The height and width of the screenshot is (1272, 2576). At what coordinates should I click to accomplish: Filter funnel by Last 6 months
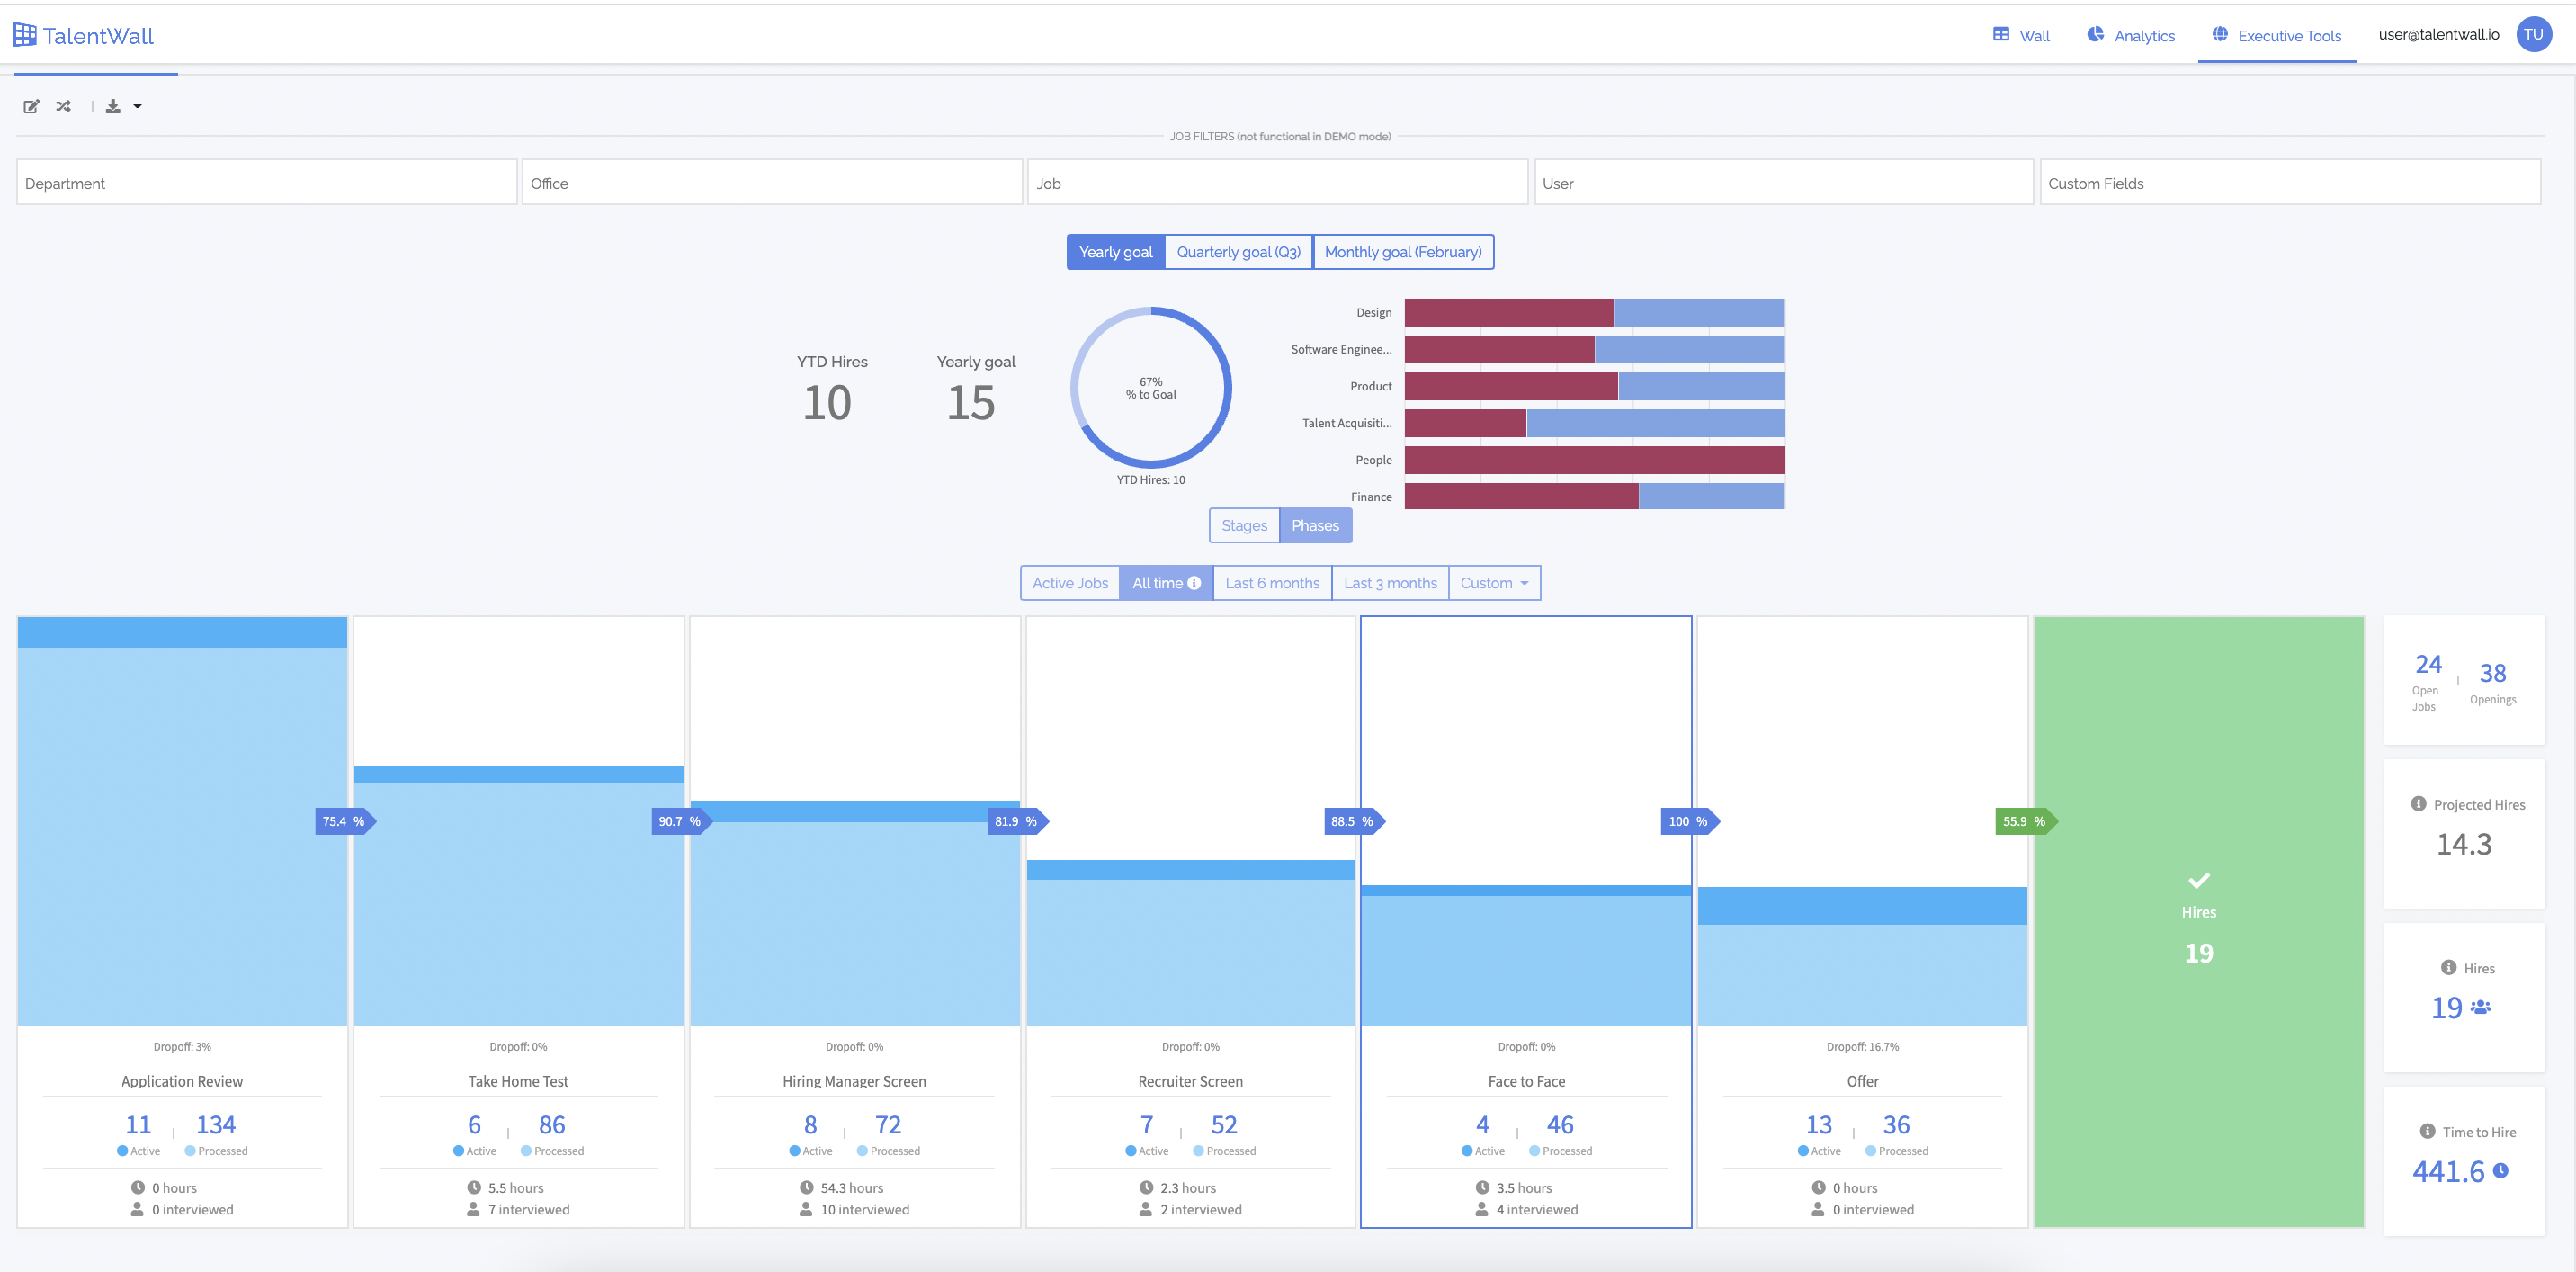pyautogui.click(x=1271, y=583)
